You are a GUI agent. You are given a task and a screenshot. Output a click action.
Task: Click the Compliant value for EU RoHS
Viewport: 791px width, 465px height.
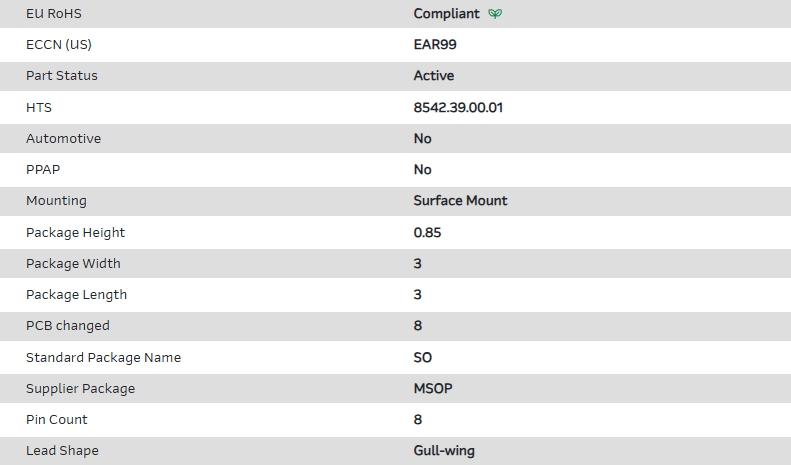pyautogui.click(x=447, y=14)
